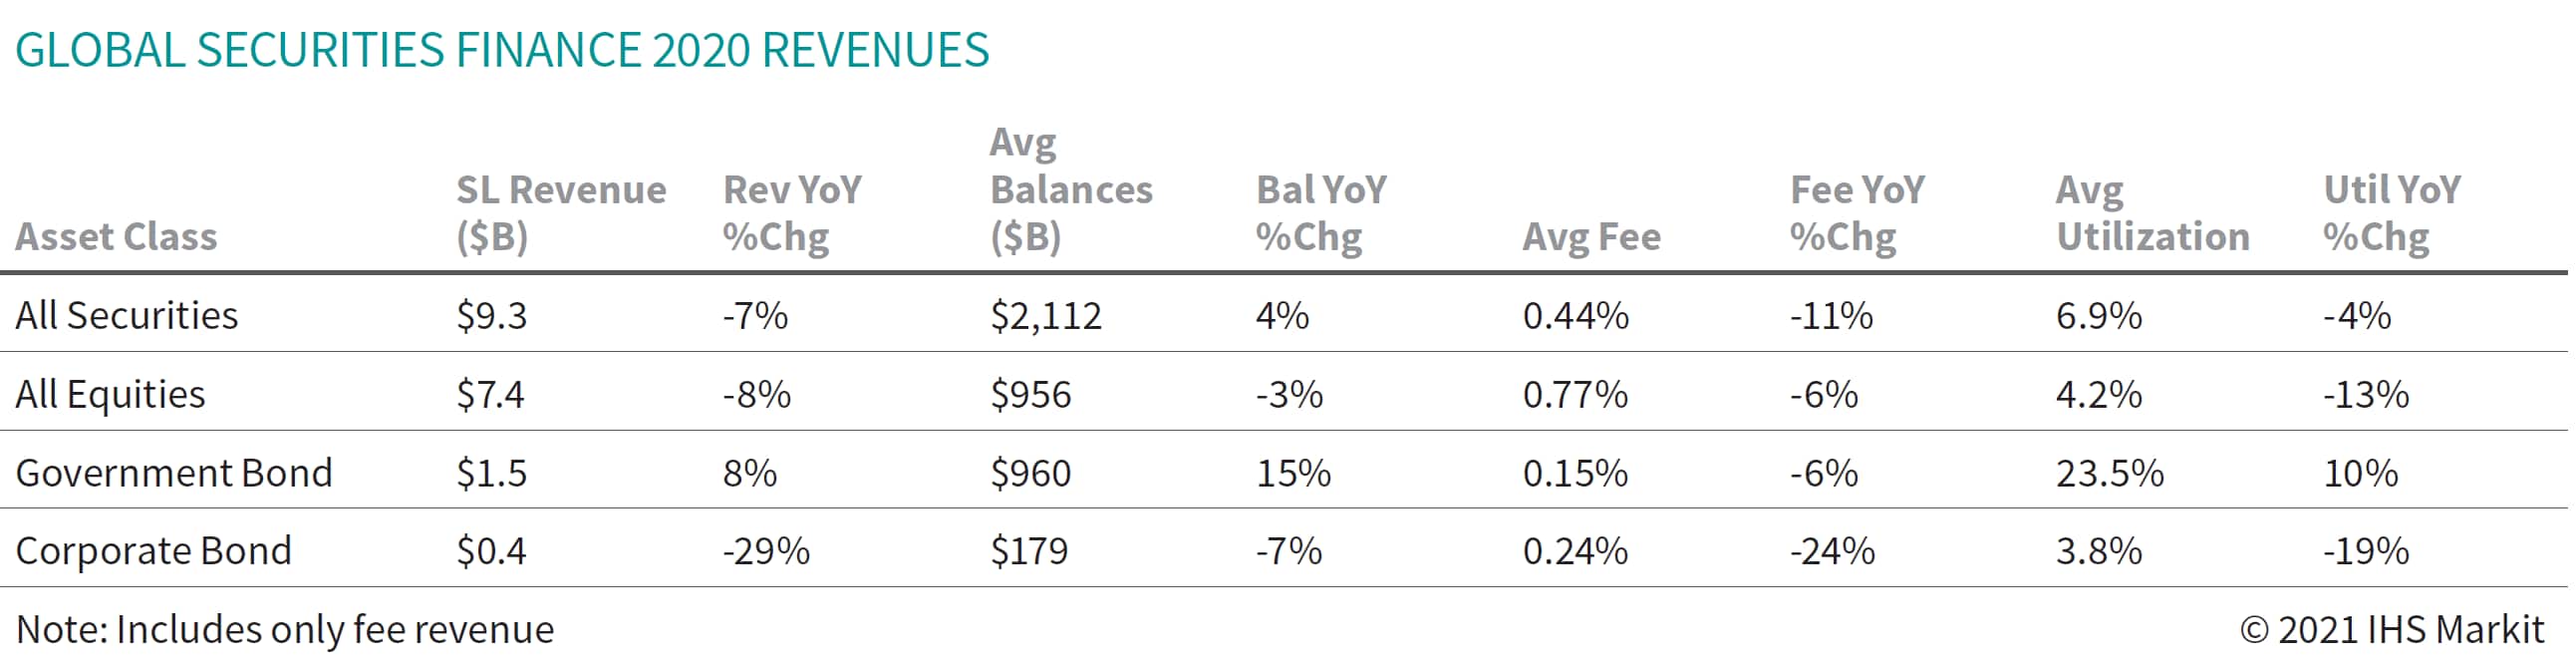Viewport: 2576px width, 667px height.
Task: Click the note about fee revenue
Action: 285,630
